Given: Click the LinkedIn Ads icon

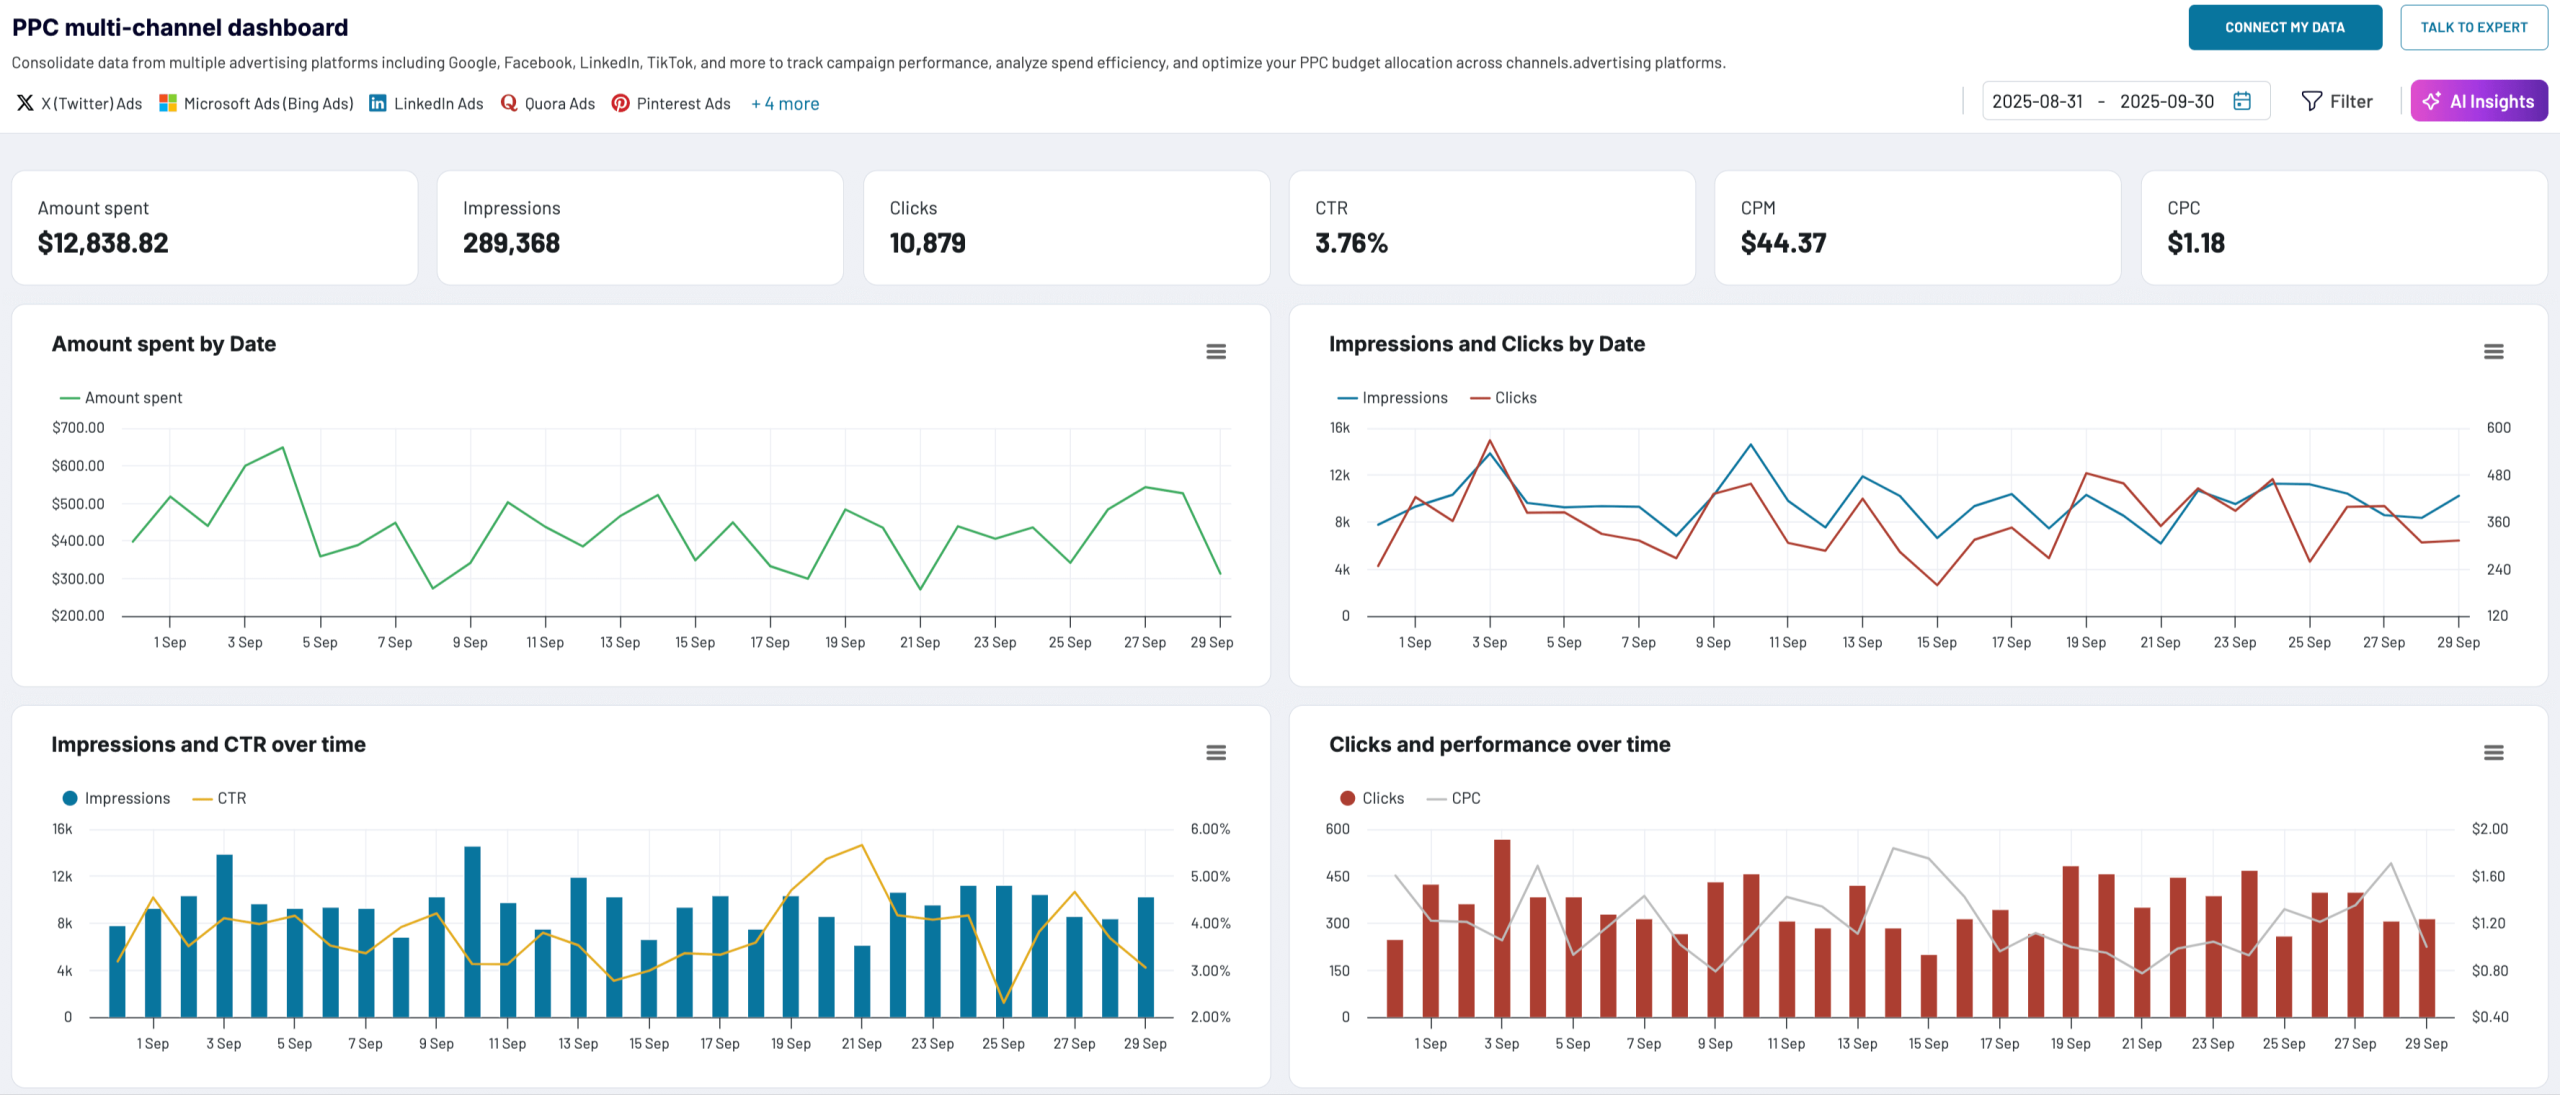Looking at the screenshot, I should [x=378, y=103].
